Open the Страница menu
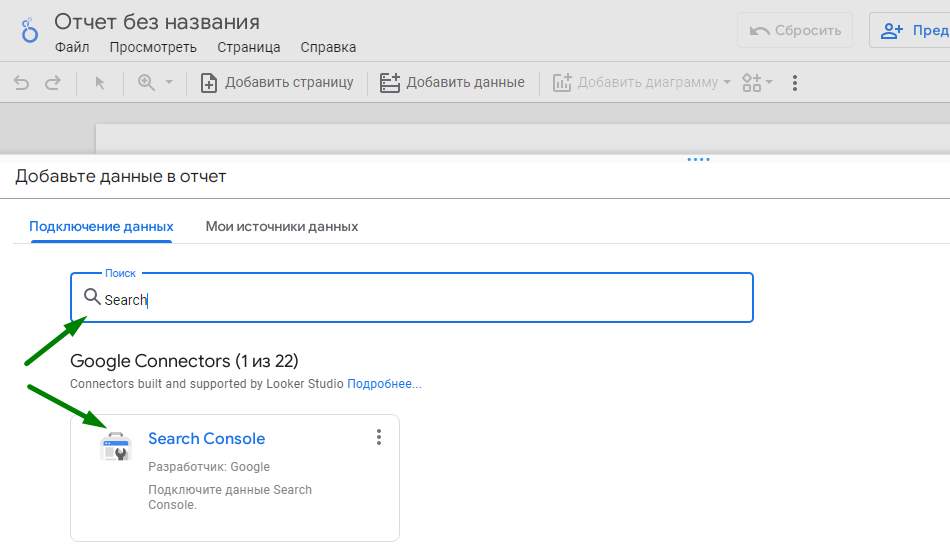950x547 pixels. pyautogui.click(x=248, y=47)
